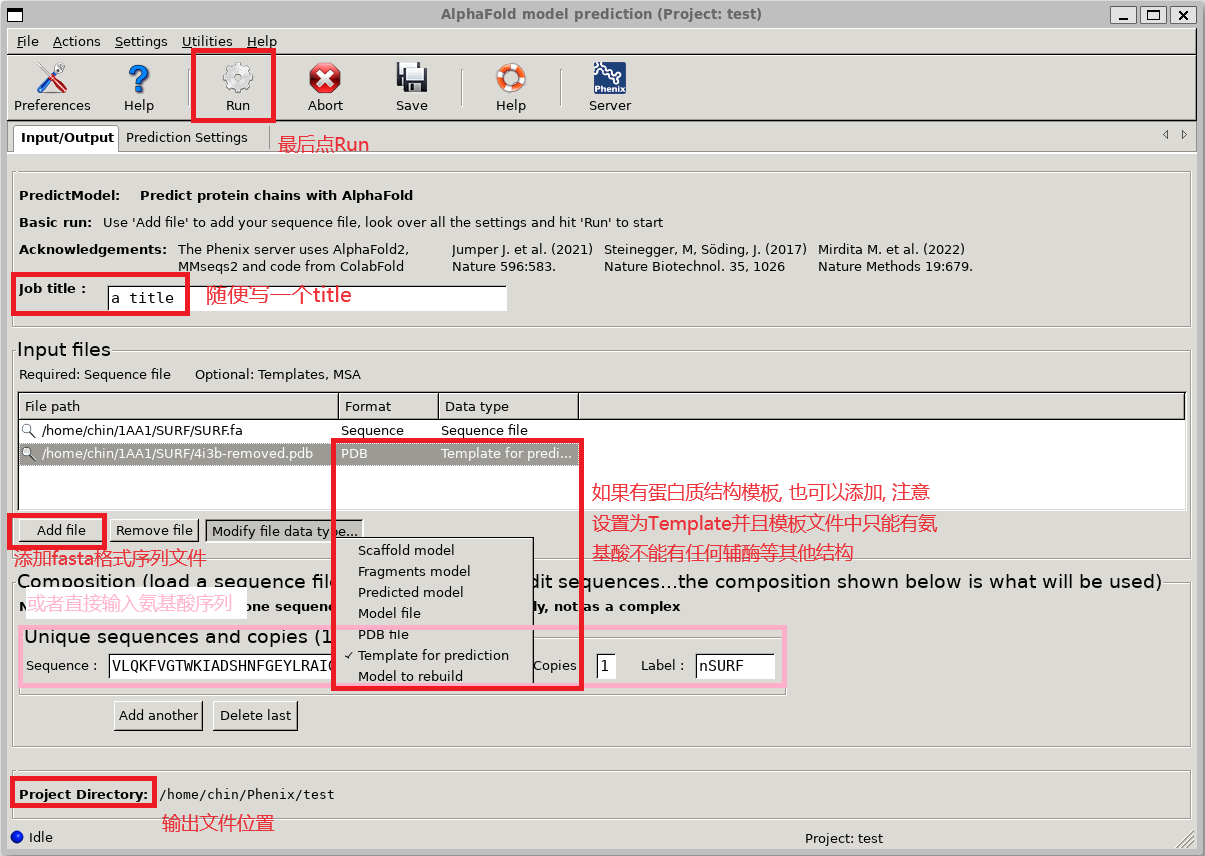Save the current settings
This screenshot has height=856, width=1205.
411,87
